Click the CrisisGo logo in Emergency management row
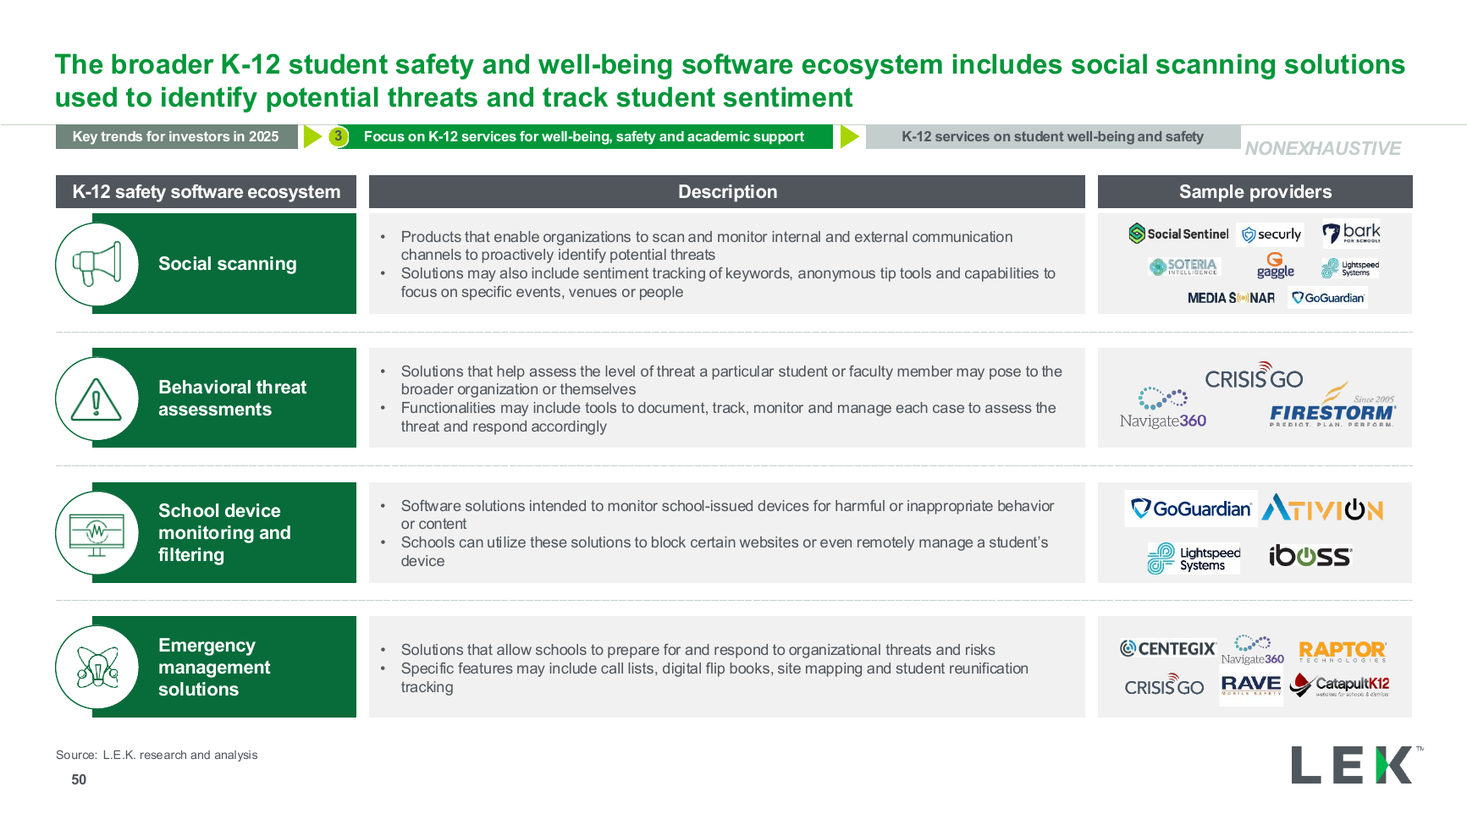Viewport: 1467px width, 825px height. point(1164,686)
